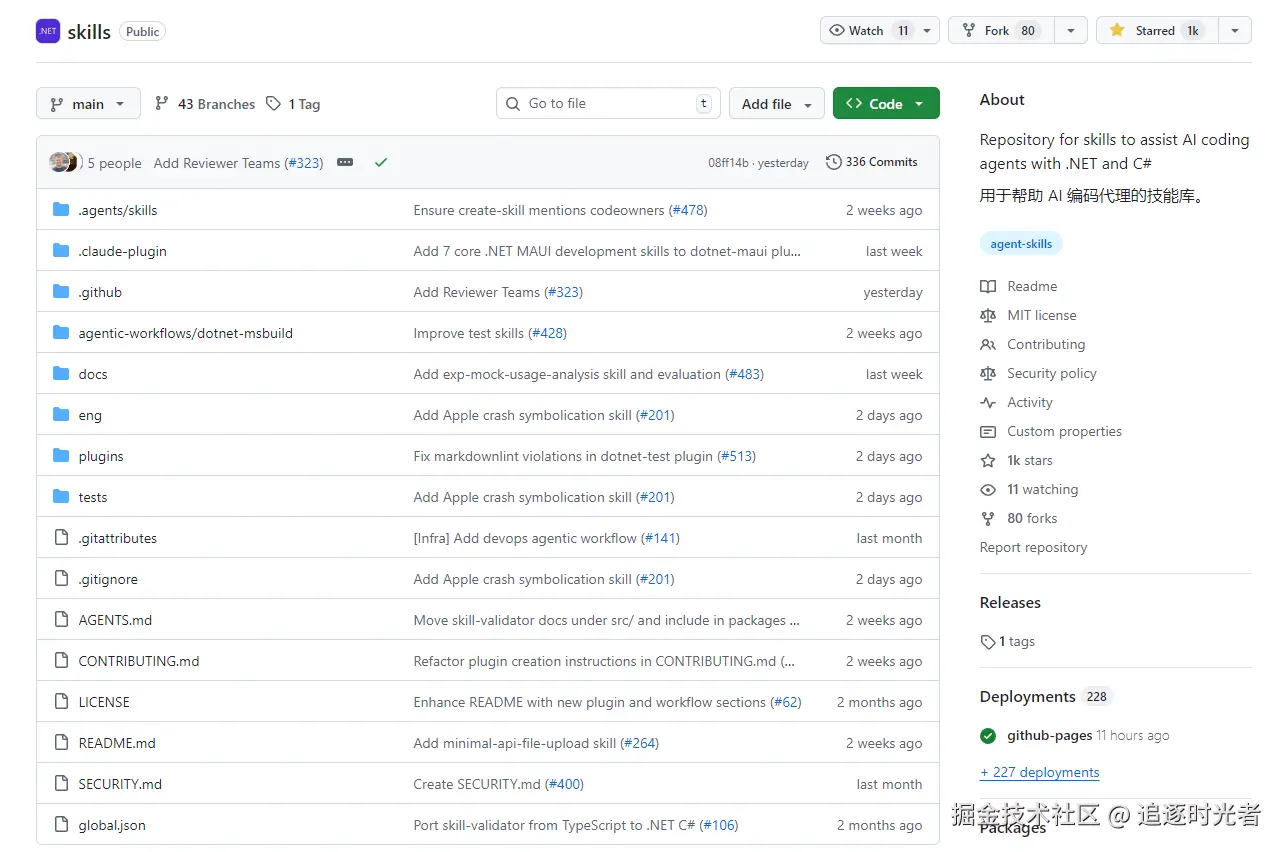The height and width of the screenshot is (852, 1285).
Task: Open the Releases heading link
Action: pyautogui.click(x=1010, y=602)
